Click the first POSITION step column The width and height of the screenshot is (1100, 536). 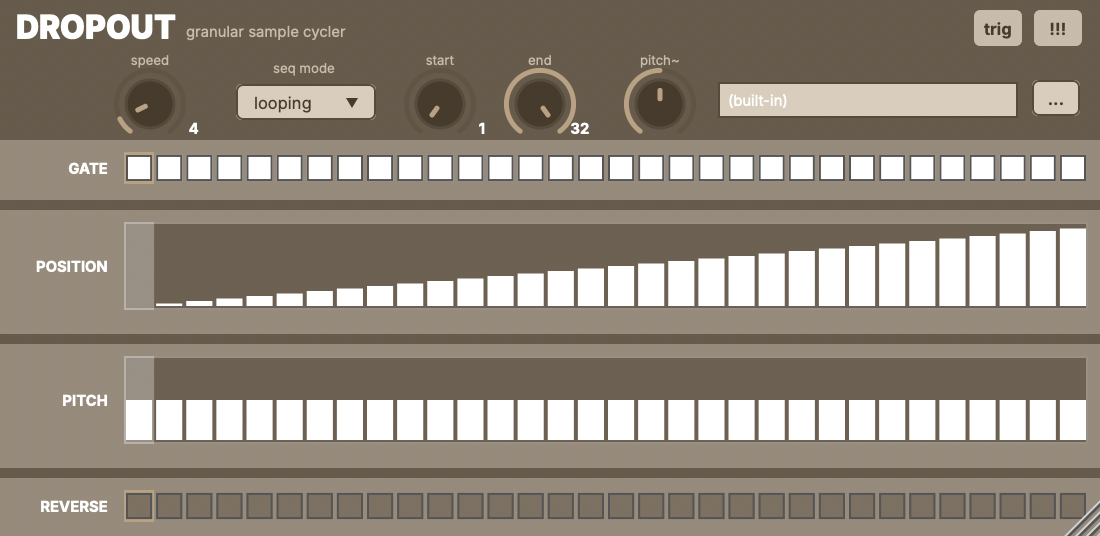pyautogui.click(x=140, y=266)
